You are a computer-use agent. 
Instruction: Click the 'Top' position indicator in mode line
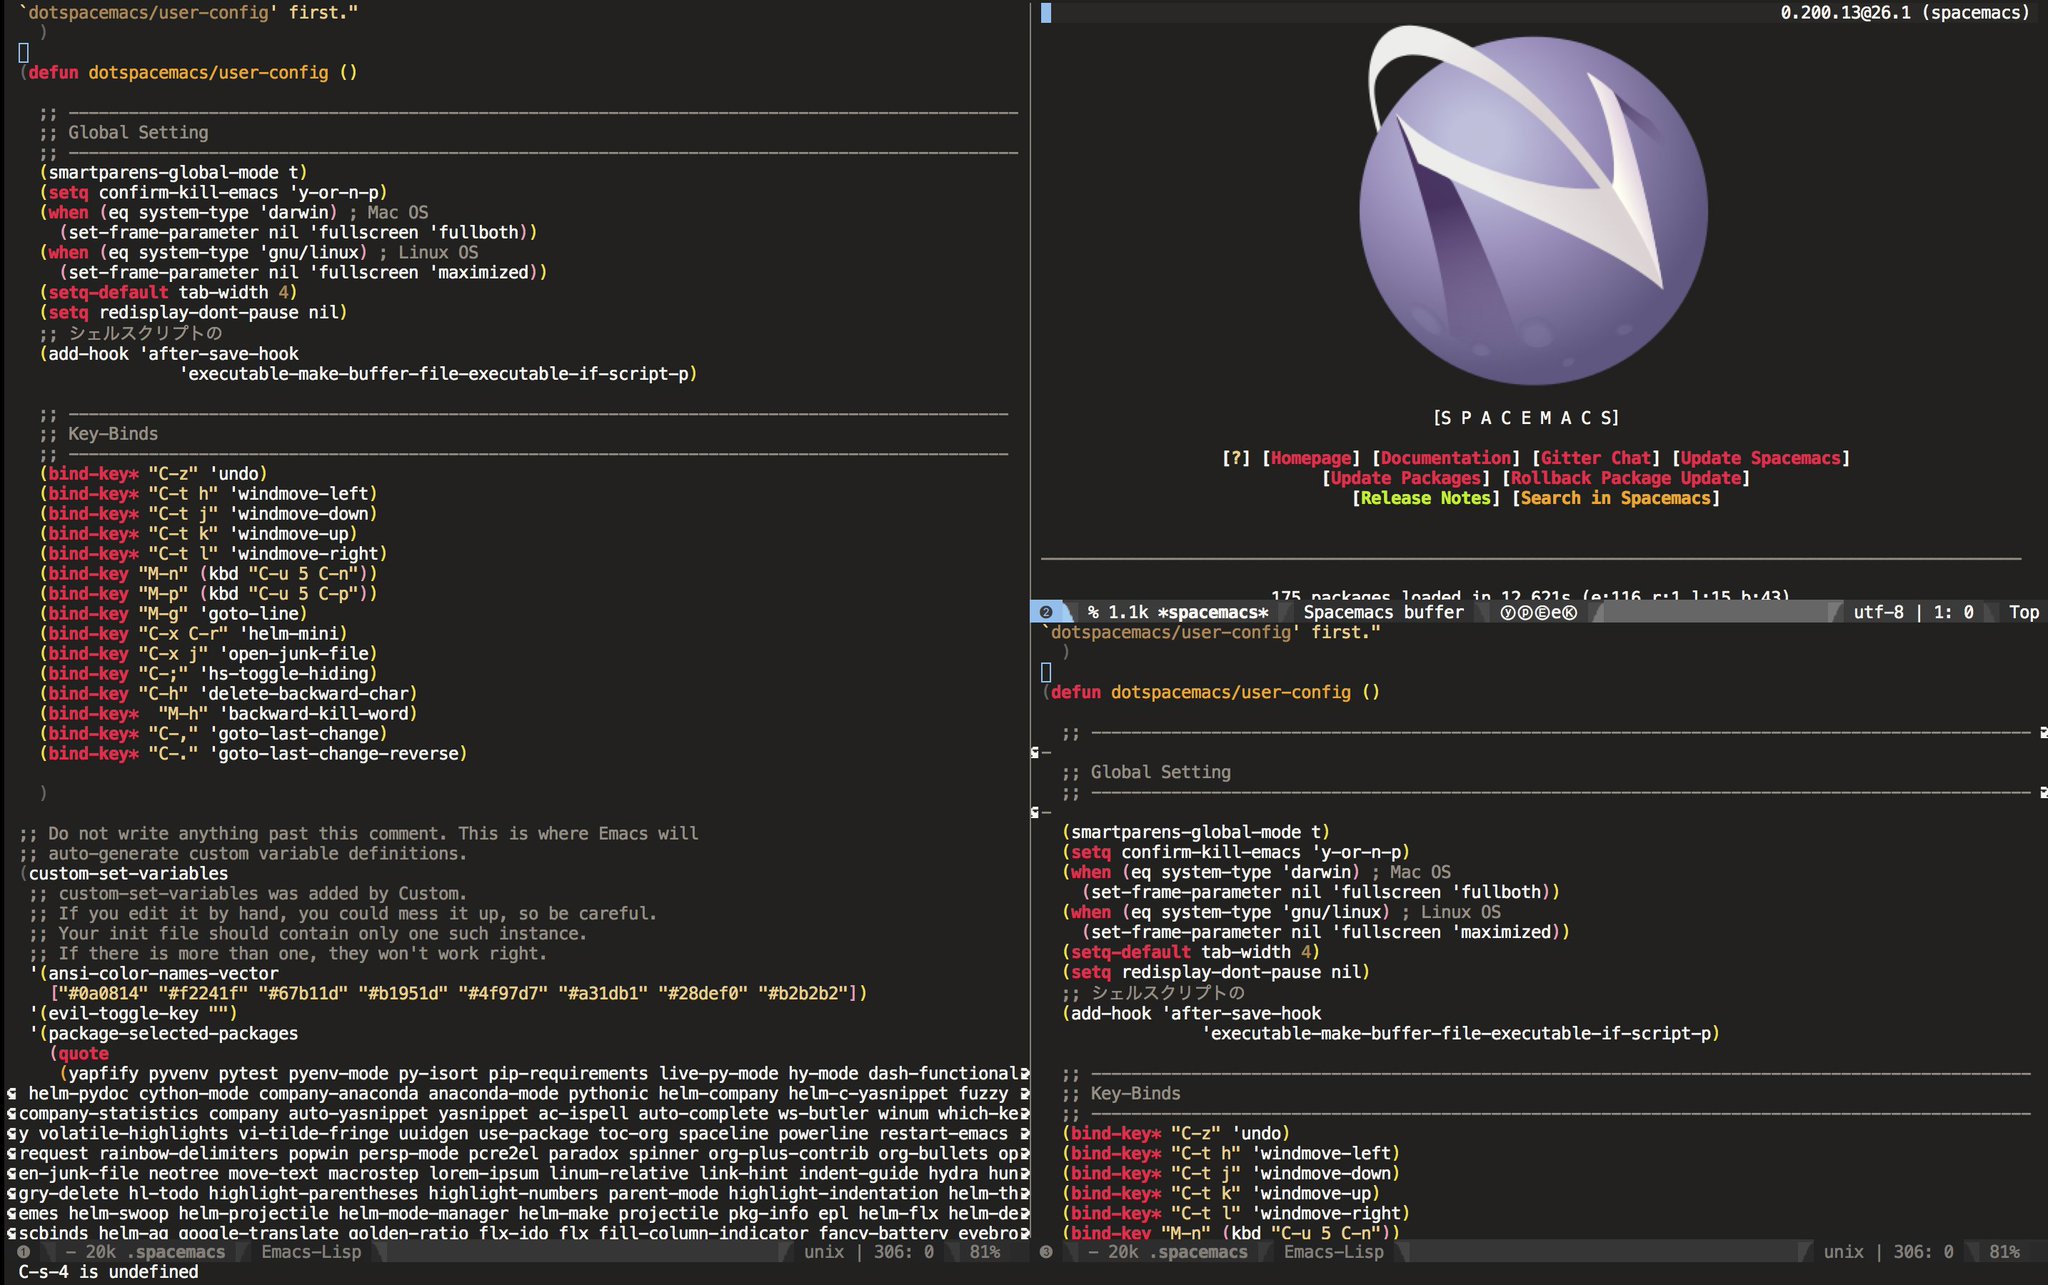[2024, 612]
